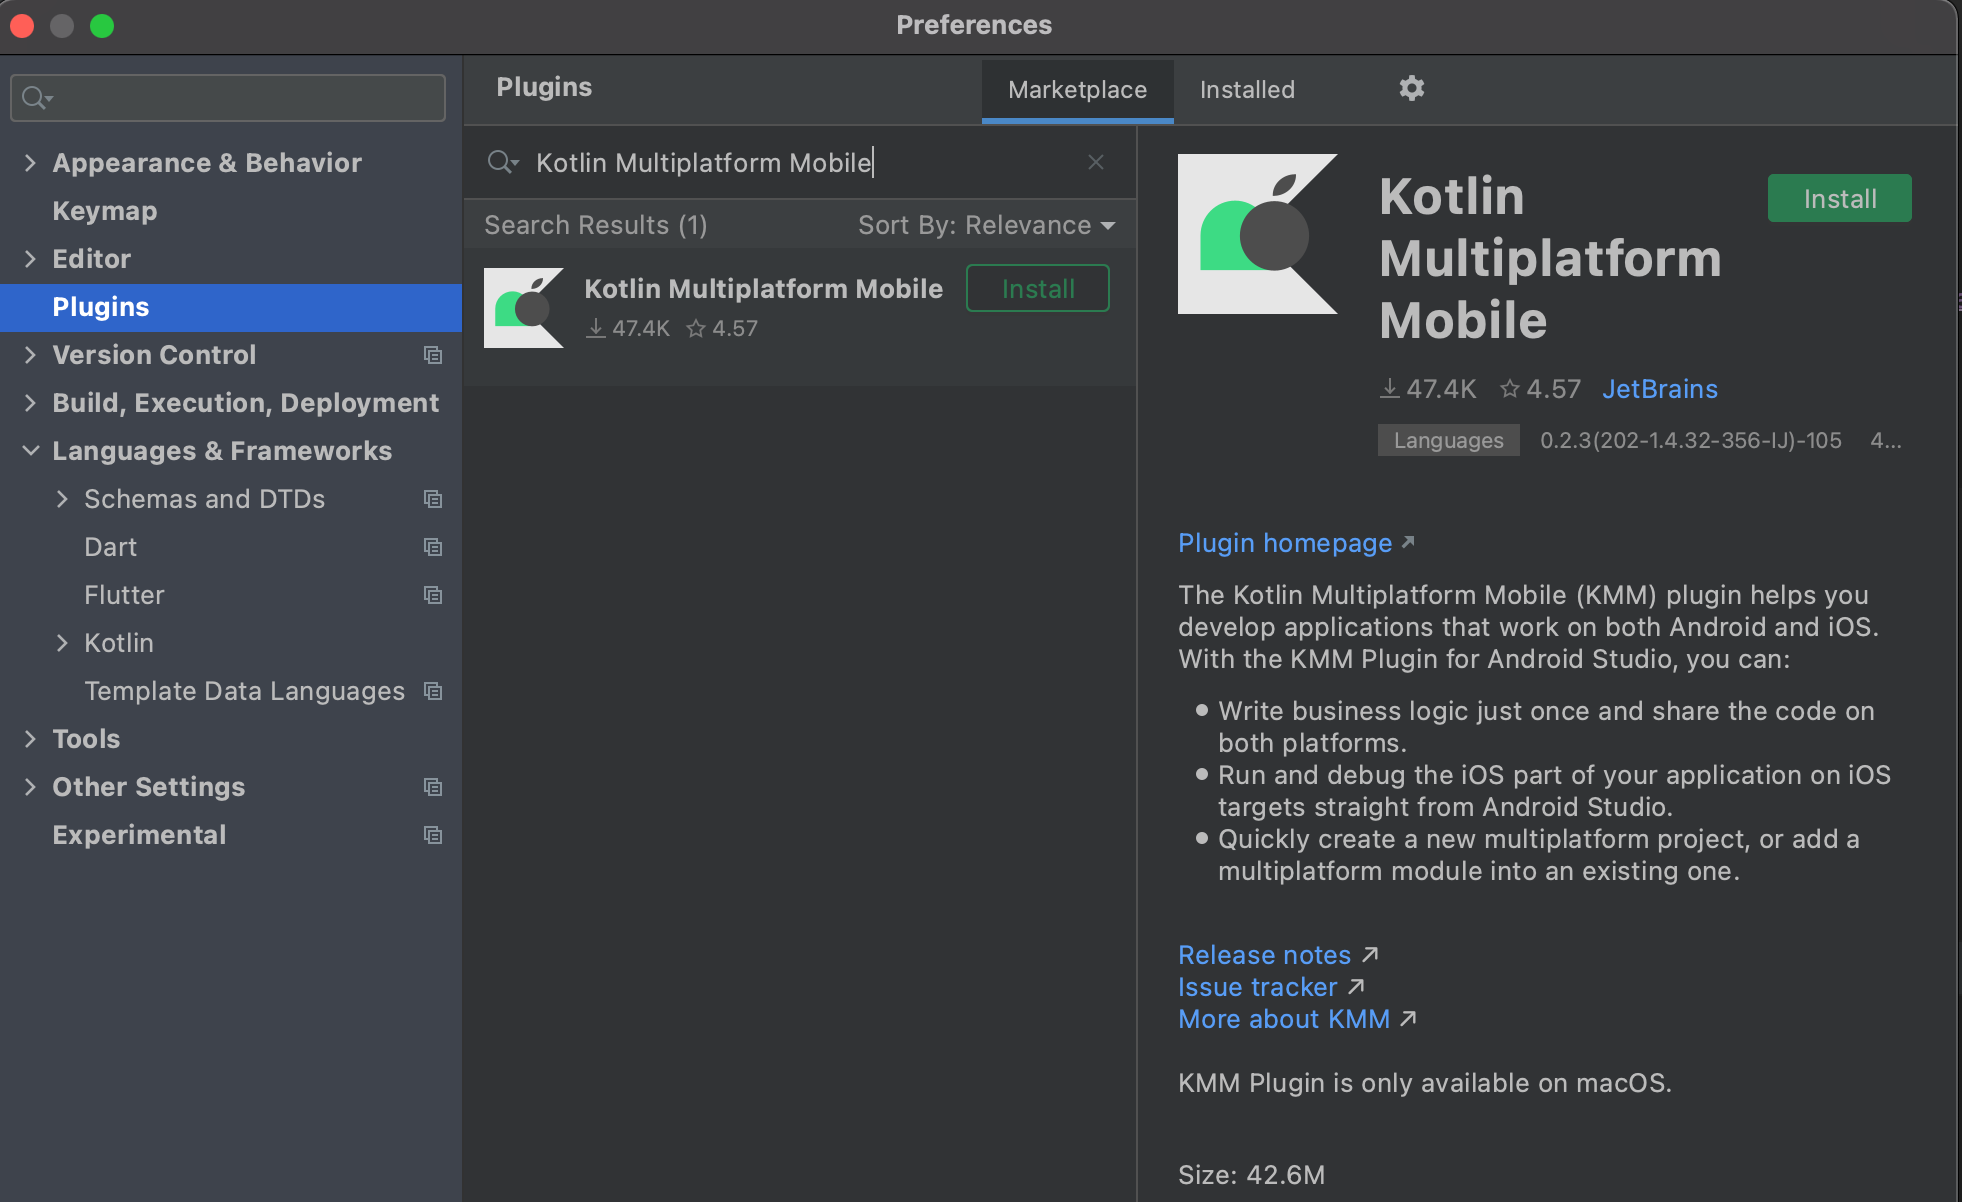This screenshot has height=1202, width=1962.
Task: Click the settings search magnifier icon
Action: click(36, 98)
